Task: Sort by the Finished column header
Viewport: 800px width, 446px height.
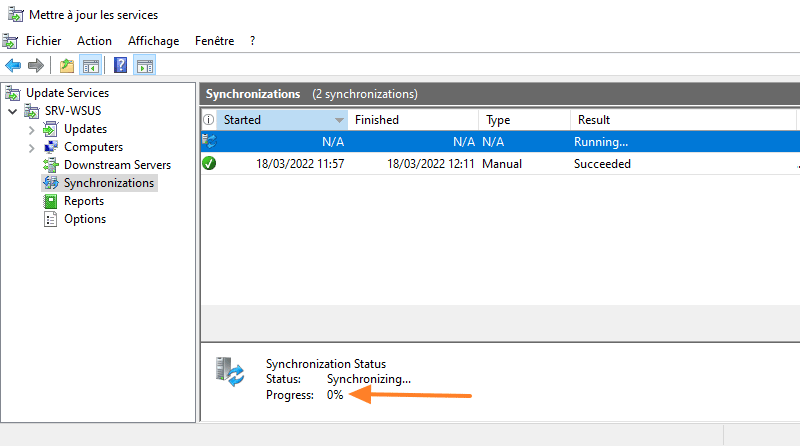Action: [x=410, y=120]
